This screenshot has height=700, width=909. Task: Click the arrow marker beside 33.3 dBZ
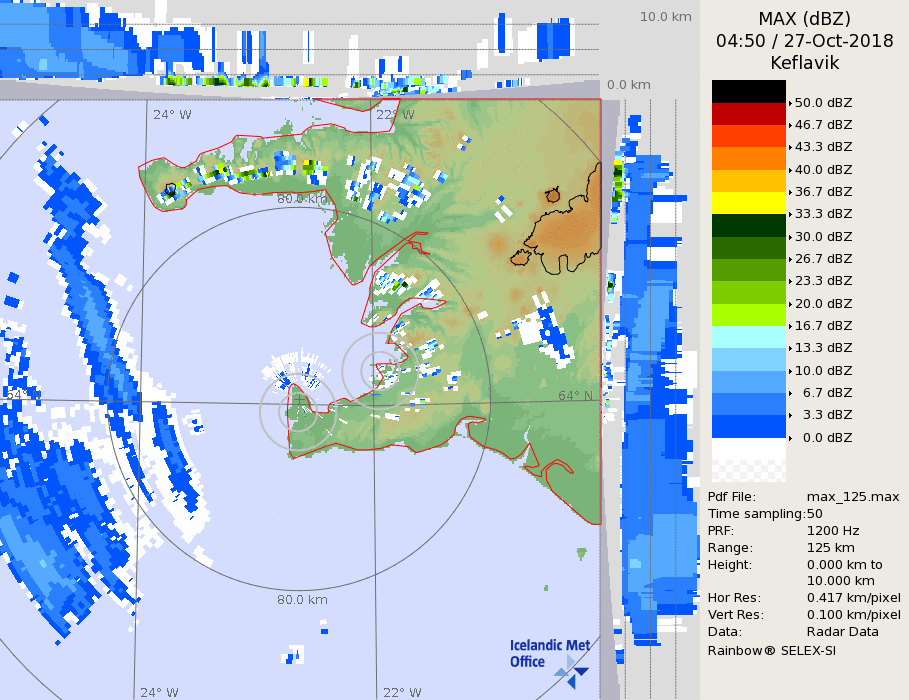coord(790,215)
